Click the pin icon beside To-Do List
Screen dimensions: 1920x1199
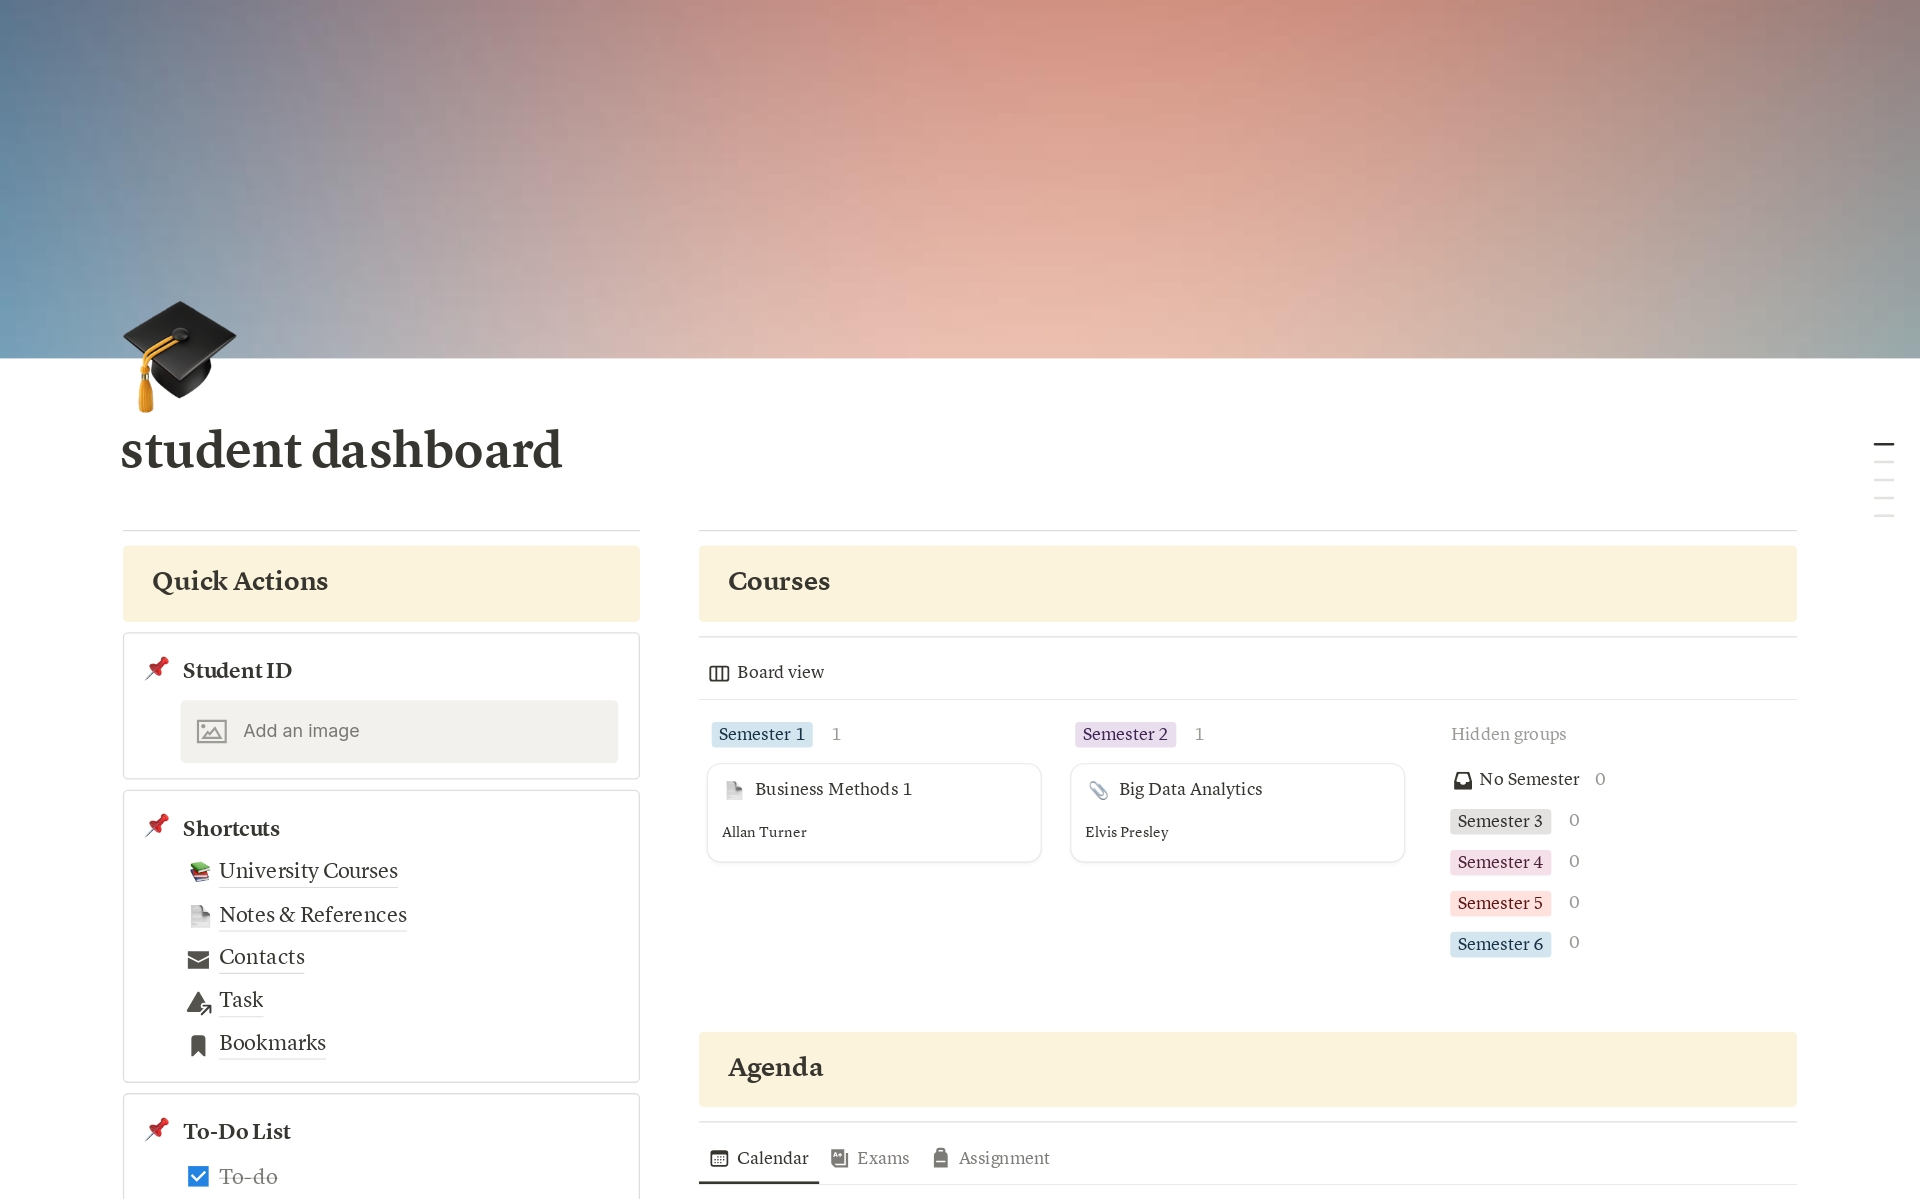(157, 1129)
